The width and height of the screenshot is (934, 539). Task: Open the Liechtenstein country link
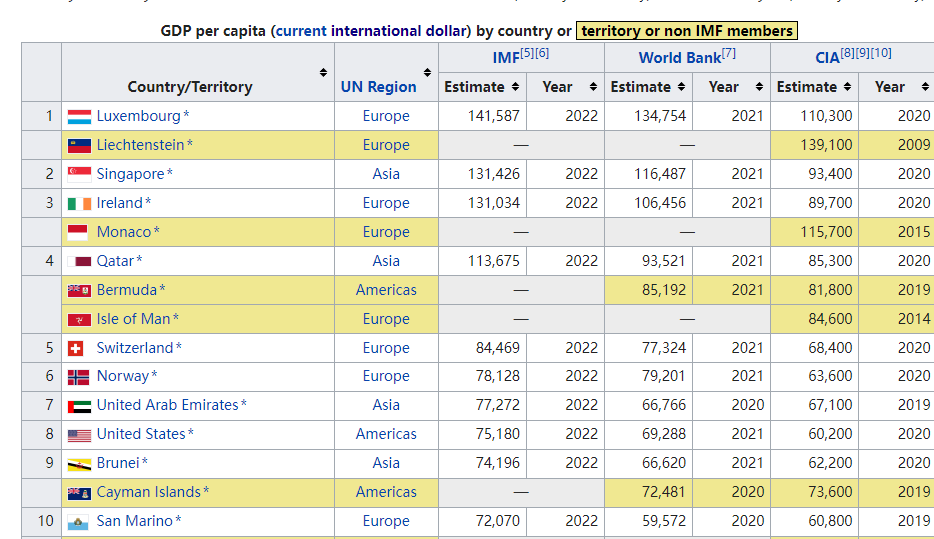(140, 145)
